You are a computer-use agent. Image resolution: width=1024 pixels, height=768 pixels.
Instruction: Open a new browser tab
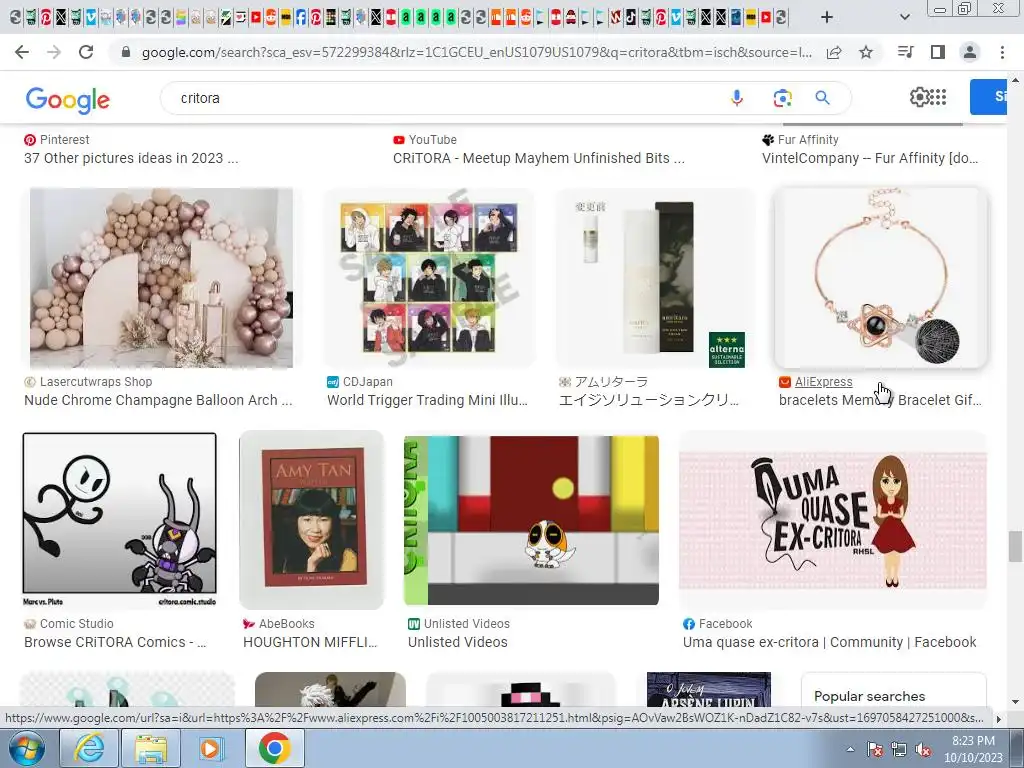pyautogui.click(x=827, y=17)
